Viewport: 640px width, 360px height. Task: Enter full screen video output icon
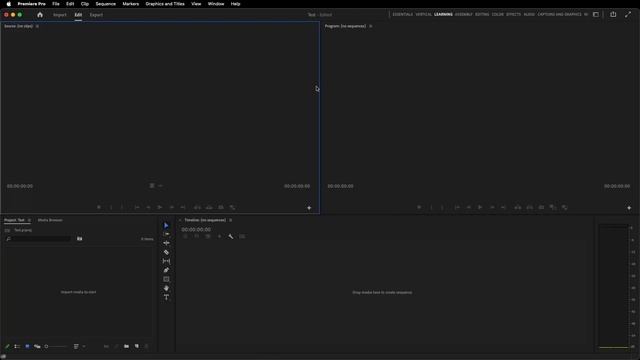[x=628, y=14]
